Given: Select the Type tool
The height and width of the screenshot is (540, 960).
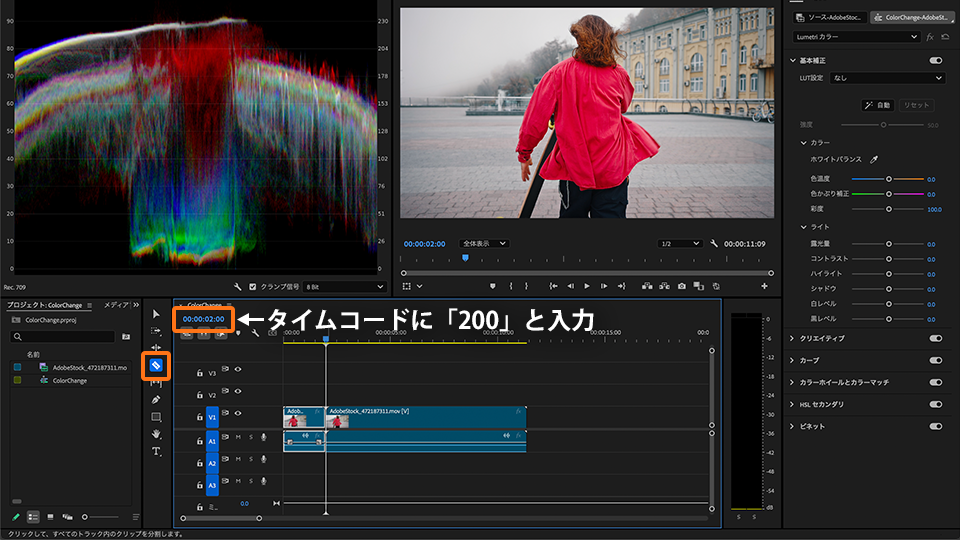Looking at the screenshot, I should click(156, 452).
